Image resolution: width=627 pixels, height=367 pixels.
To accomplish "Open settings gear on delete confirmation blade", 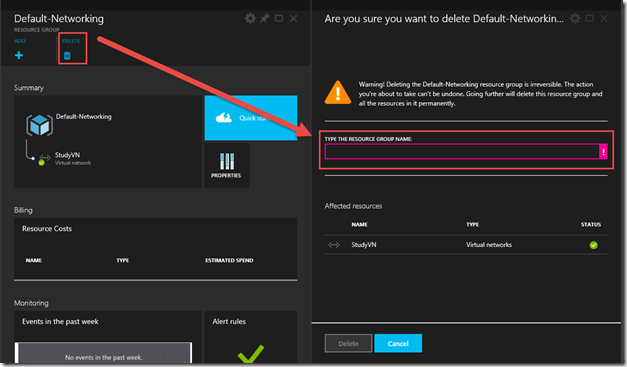I will 575,18.
